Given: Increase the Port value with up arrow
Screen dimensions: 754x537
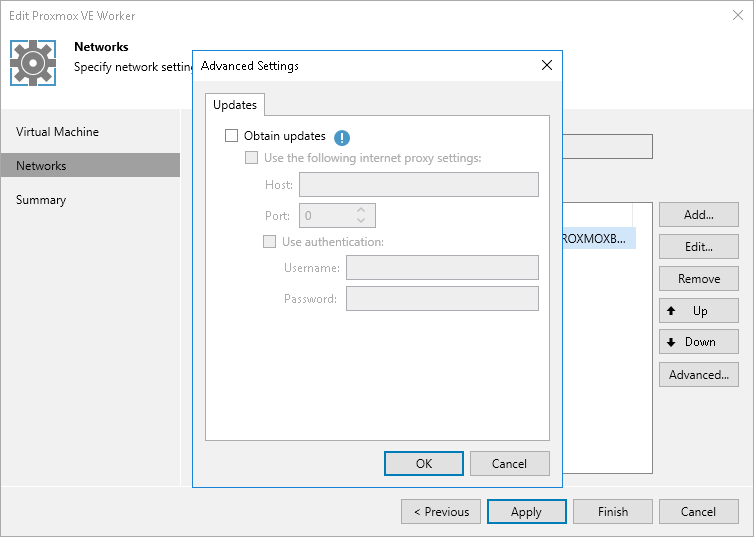Looking at the screenshot, I should tap(361, 209).
